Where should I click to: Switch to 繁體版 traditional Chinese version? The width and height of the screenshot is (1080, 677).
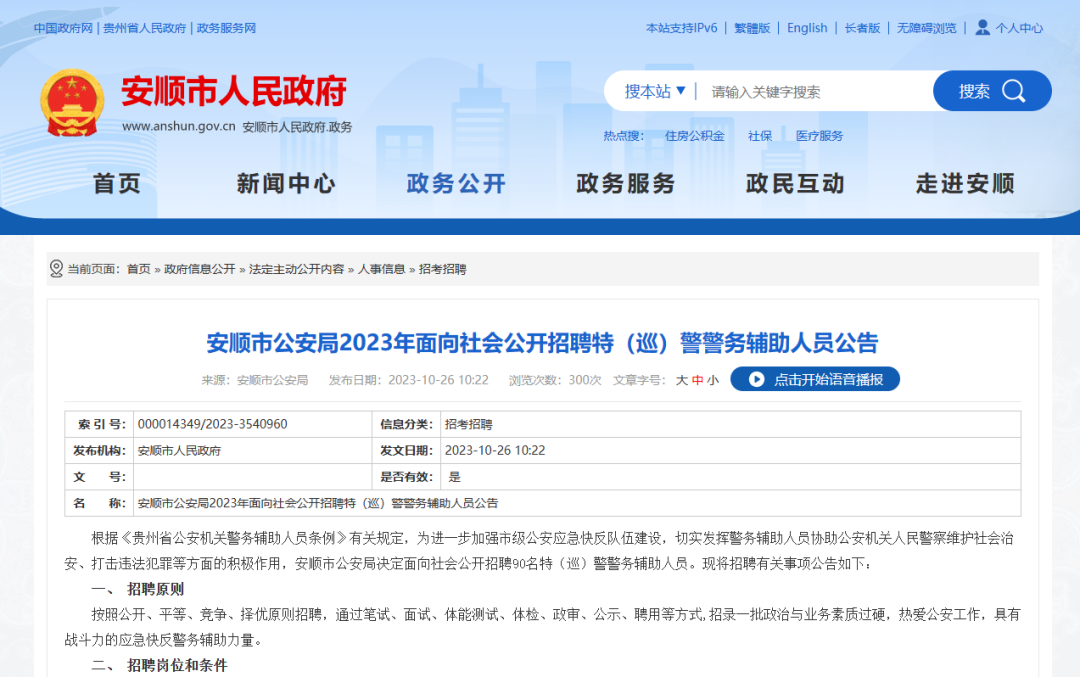pos(752,27)
